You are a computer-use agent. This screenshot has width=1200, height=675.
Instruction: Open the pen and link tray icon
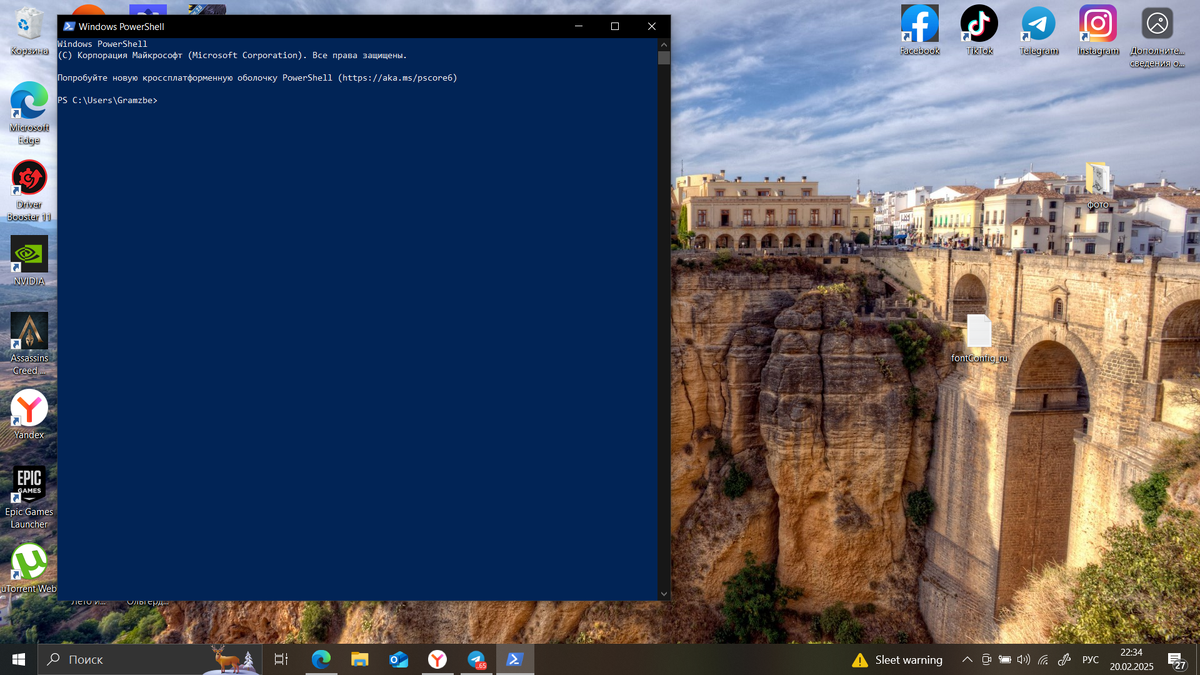pyautogui.click(x=1065, y=660)
